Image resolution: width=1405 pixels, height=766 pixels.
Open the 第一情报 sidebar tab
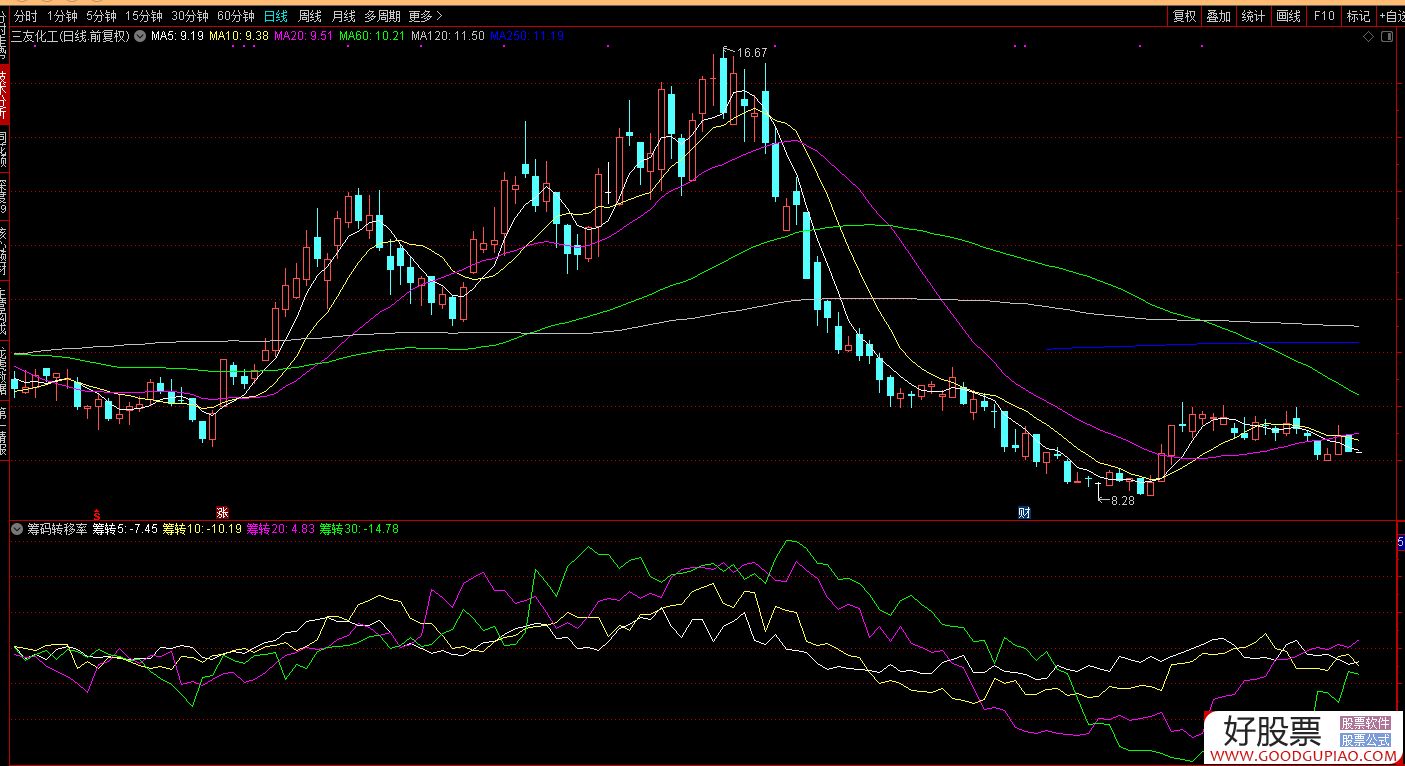click(4, 431)
